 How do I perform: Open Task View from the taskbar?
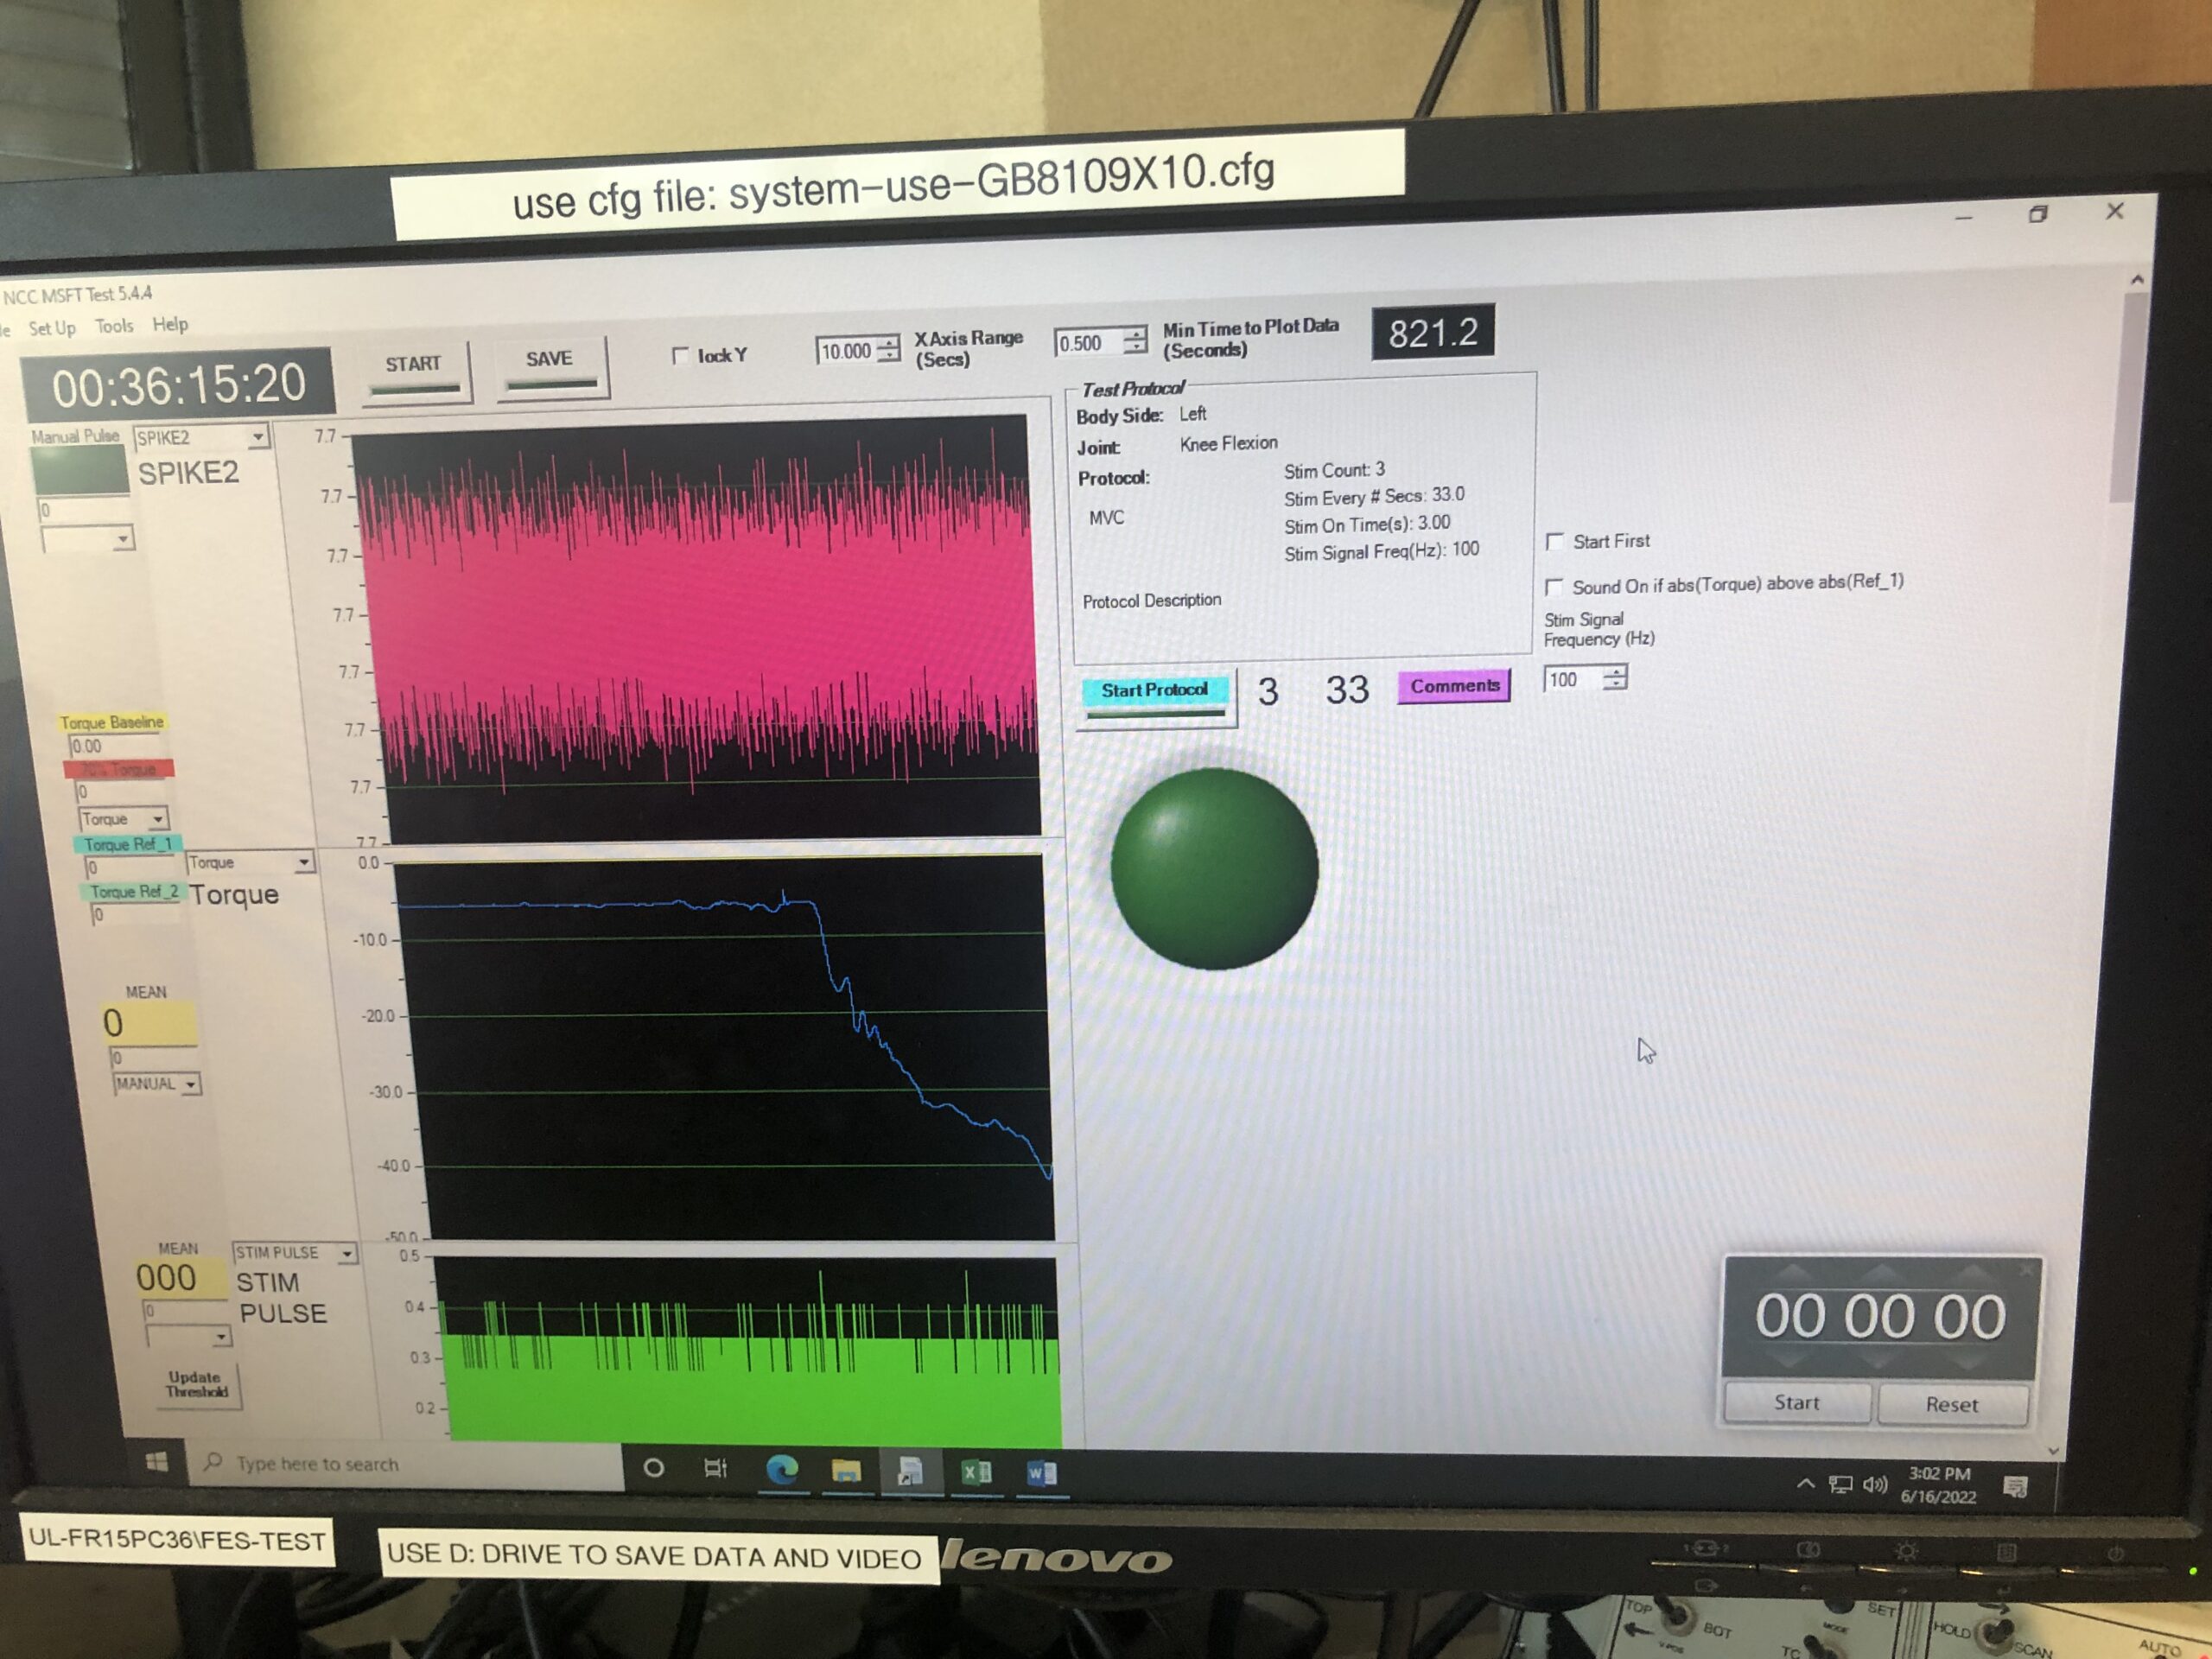(x=716, y=1468)
